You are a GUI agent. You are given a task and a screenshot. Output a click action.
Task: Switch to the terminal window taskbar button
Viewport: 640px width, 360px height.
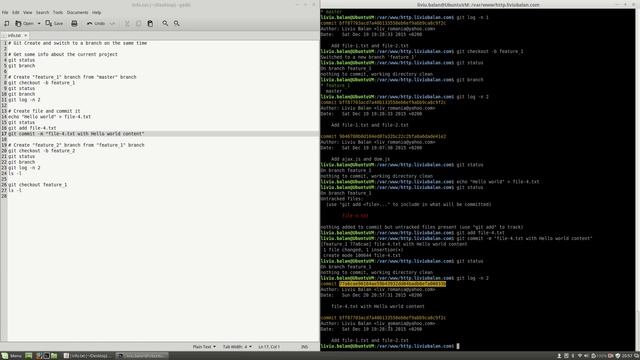click(142, 356)
